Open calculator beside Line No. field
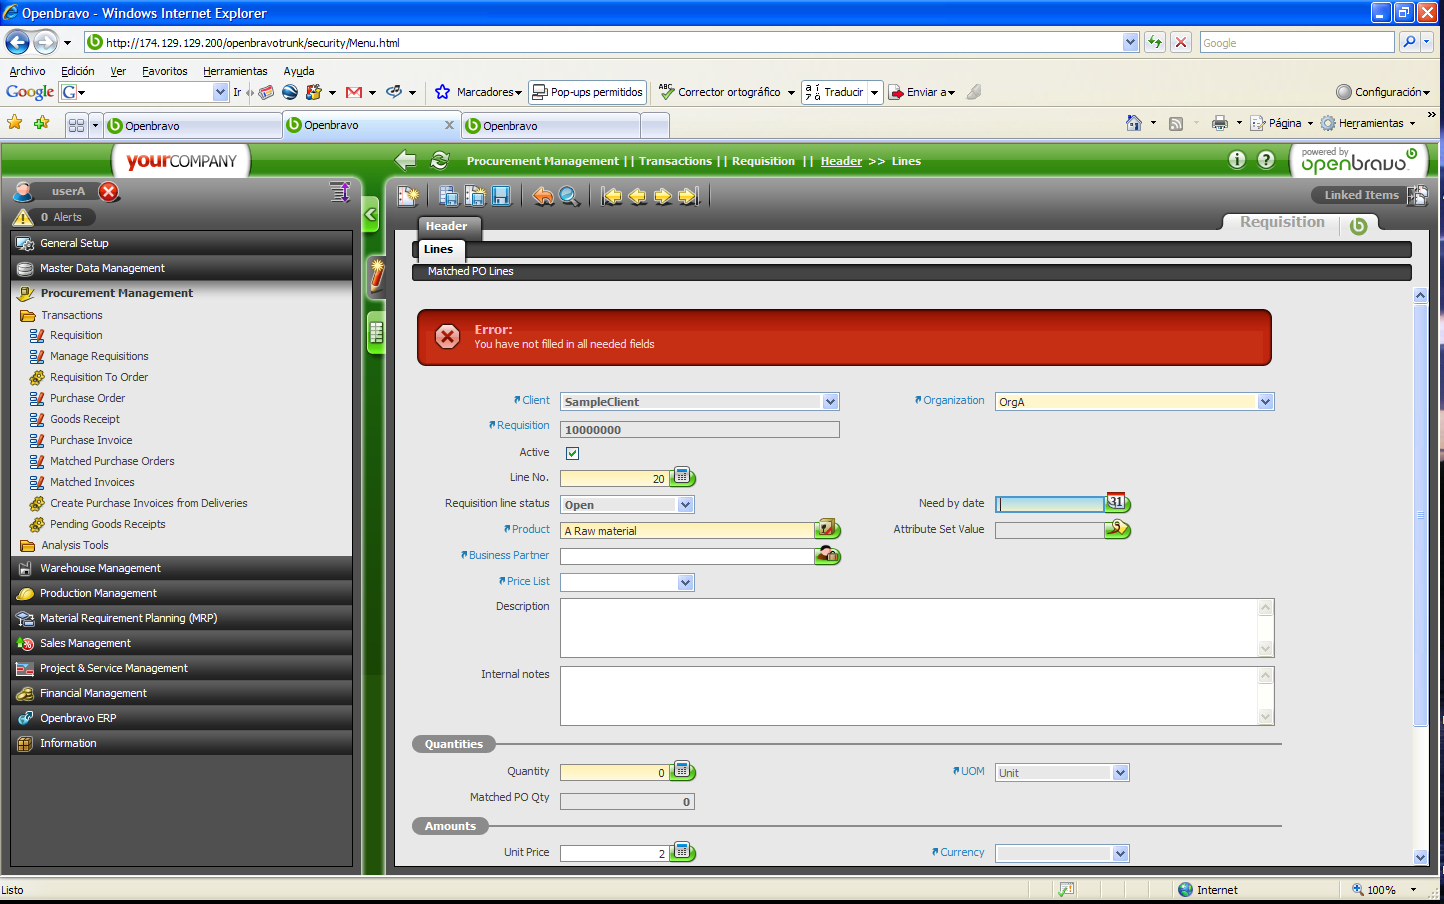The height and width of the screenshot is (904, 1444). click(x=682, y=477)
